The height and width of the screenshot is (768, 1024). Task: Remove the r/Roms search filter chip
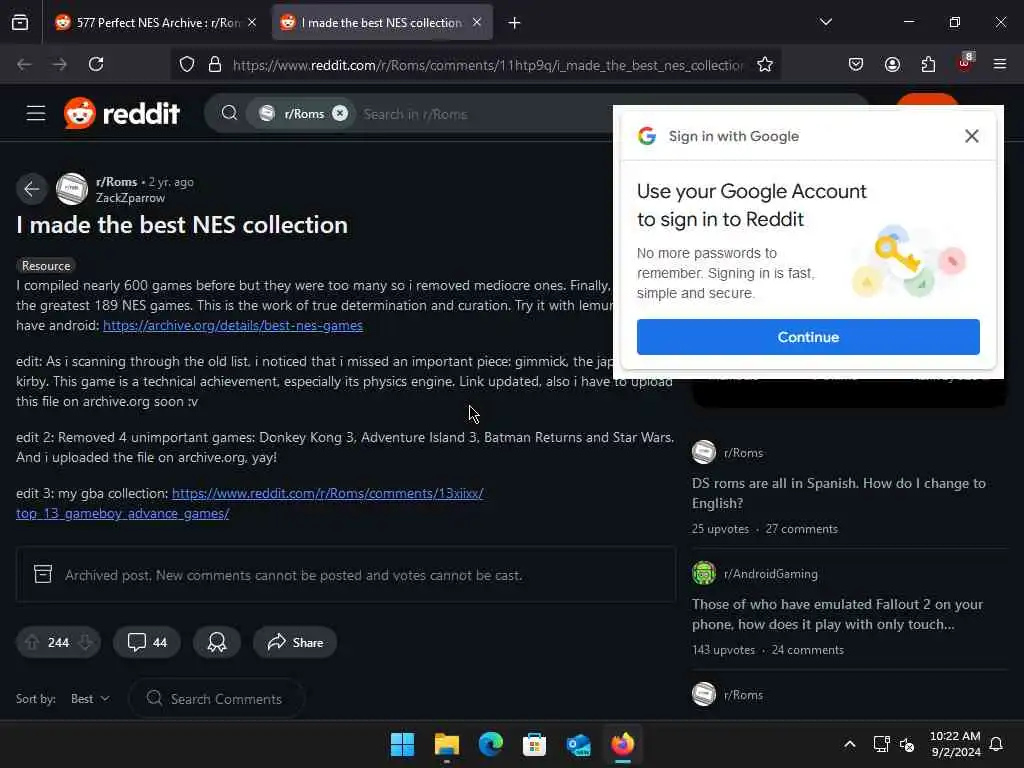pyautogui.click(x=340, y=114)
